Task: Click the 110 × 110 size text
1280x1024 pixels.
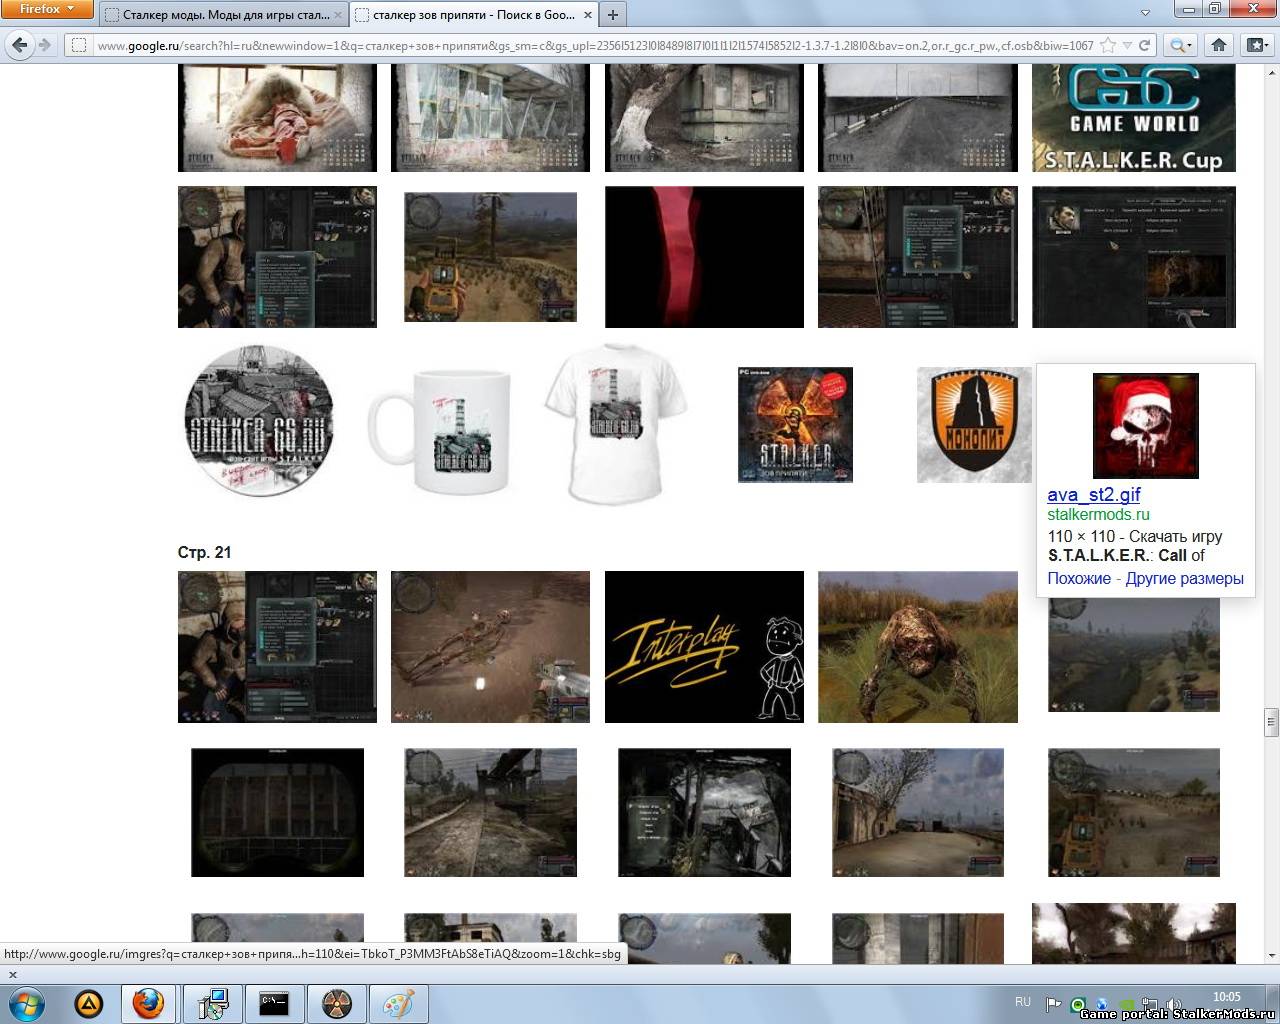Action: tap(1081, 536)
